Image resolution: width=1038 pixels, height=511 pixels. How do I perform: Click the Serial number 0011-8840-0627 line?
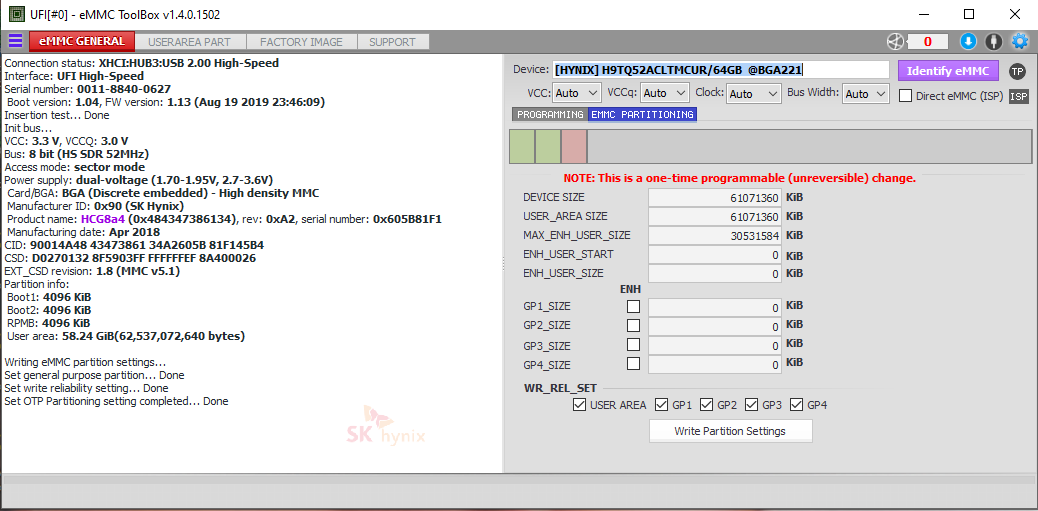pyautogui.click(x=87, y=89)
